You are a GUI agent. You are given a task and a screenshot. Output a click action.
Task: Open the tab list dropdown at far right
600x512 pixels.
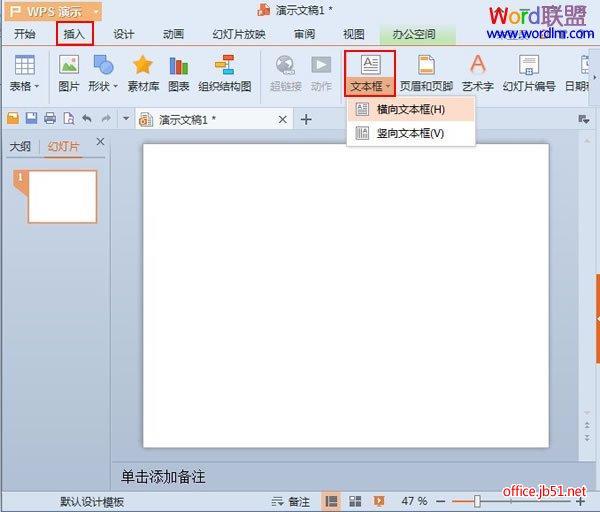(x=584, y=119)
